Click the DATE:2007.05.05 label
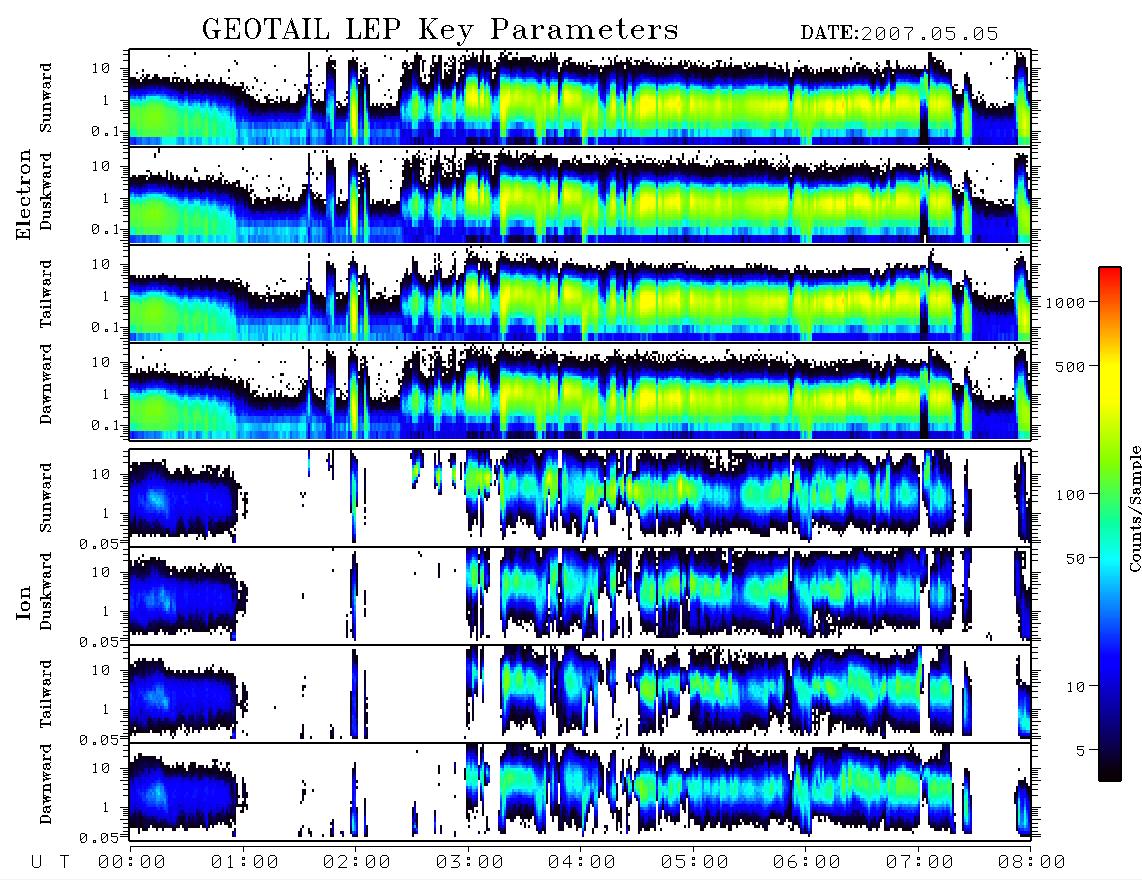The width and height of the screenshot is (1142, 880). pos(899,34)
